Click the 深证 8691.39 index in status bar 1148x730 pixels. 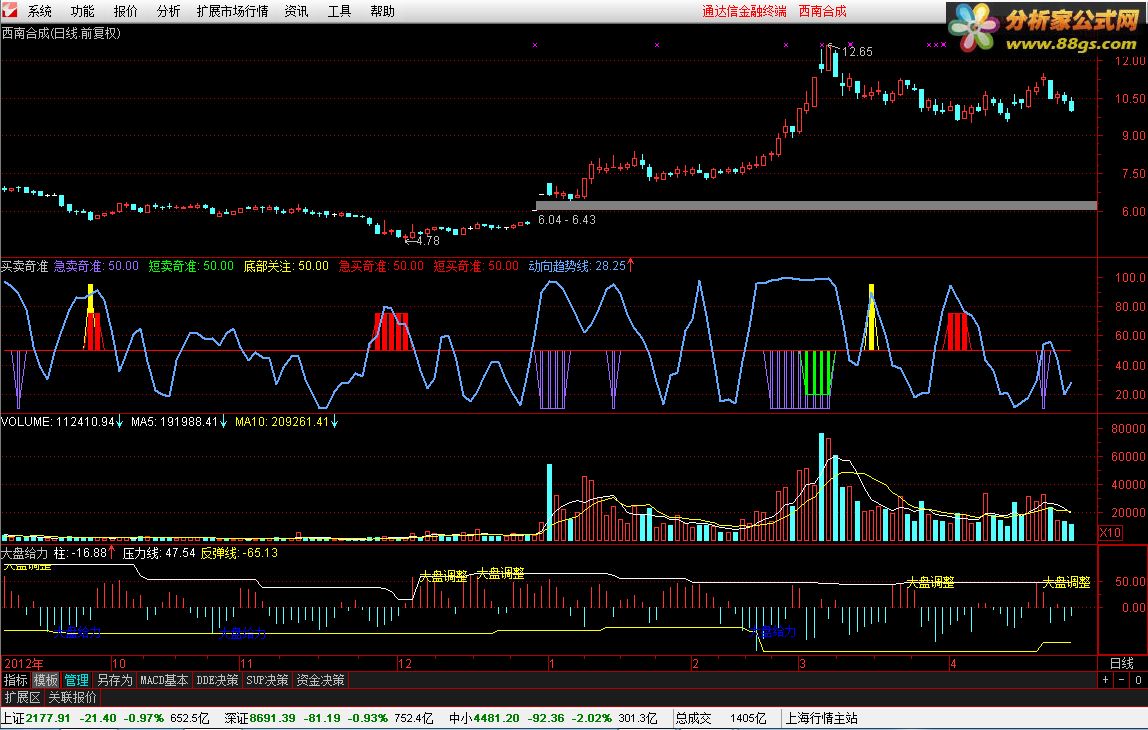click(260, 718)
